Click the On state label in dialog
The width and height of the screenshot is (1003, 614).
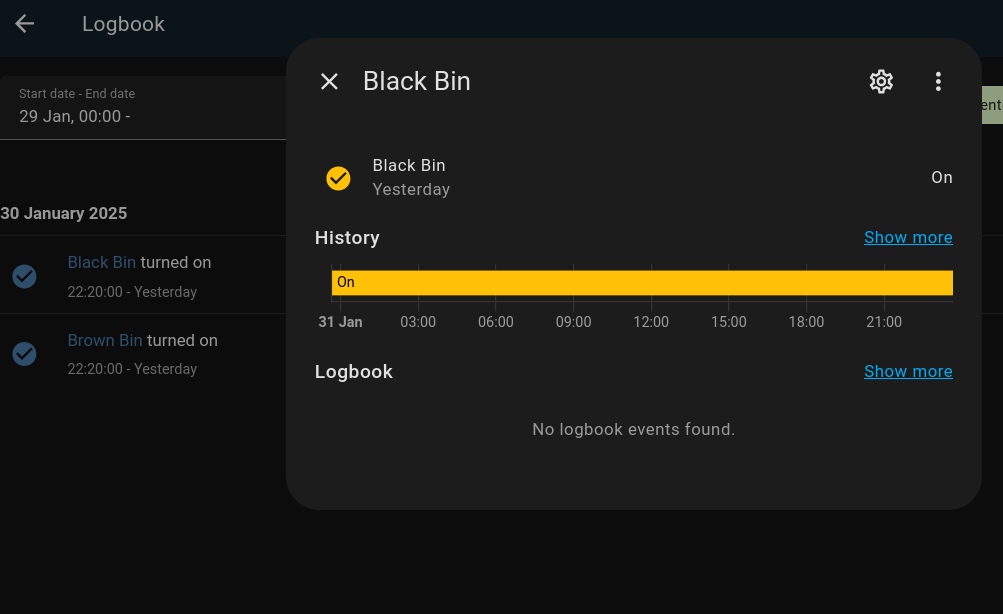[941, 178]
